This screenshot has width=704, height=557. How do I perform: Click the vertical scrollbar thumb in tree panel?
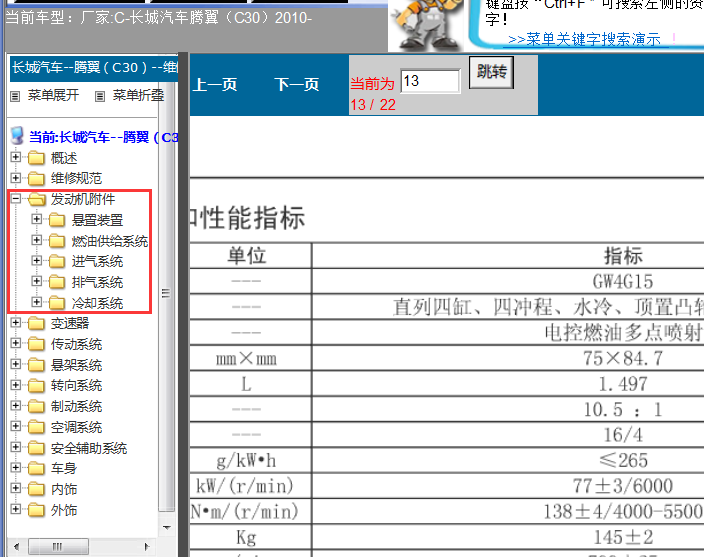tap(166, 294)
